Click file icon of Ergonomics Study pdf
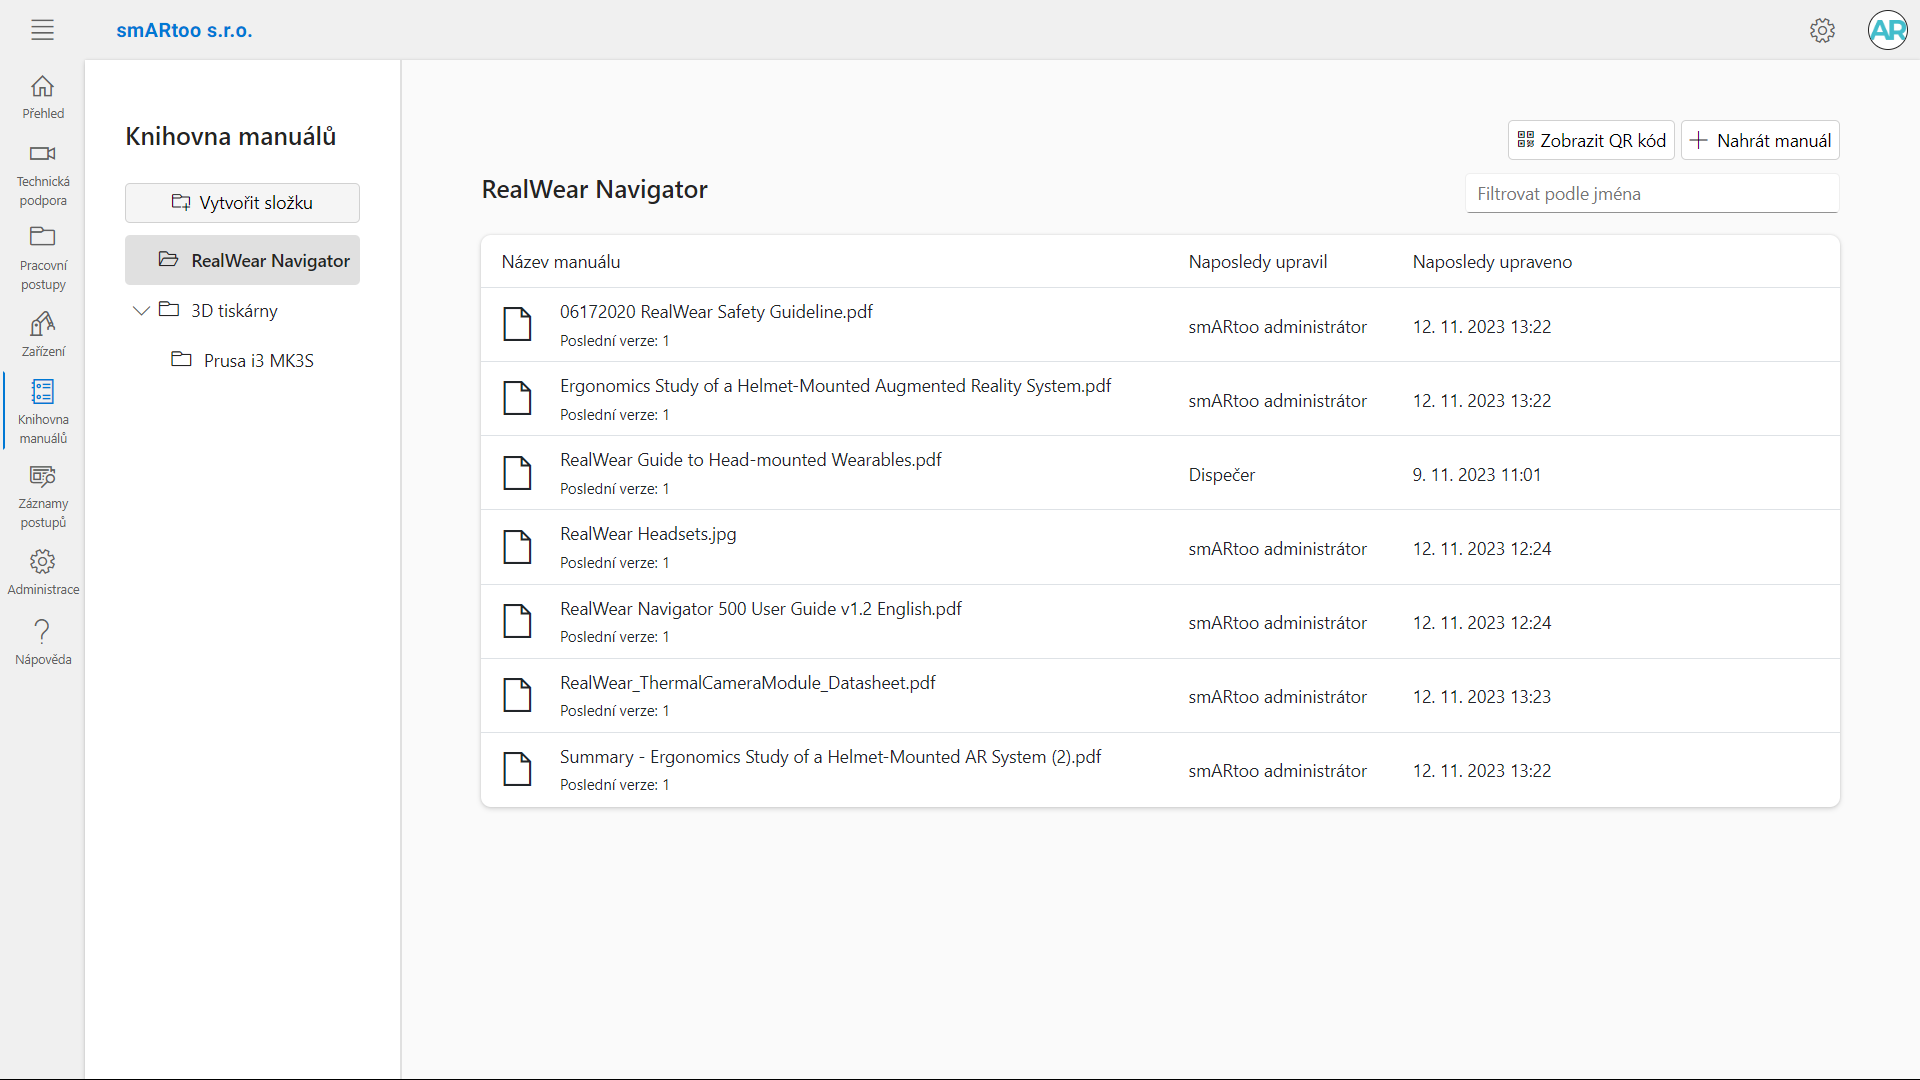 517,398
